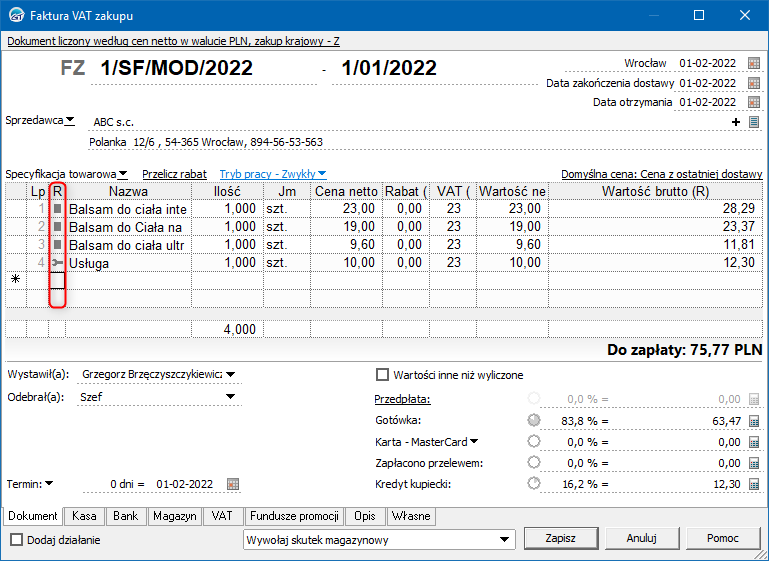Image resolution: width=769 pixels, height=561 pixels.
Task: Click empty R cell in new row
Action: [x=57, y=280]
